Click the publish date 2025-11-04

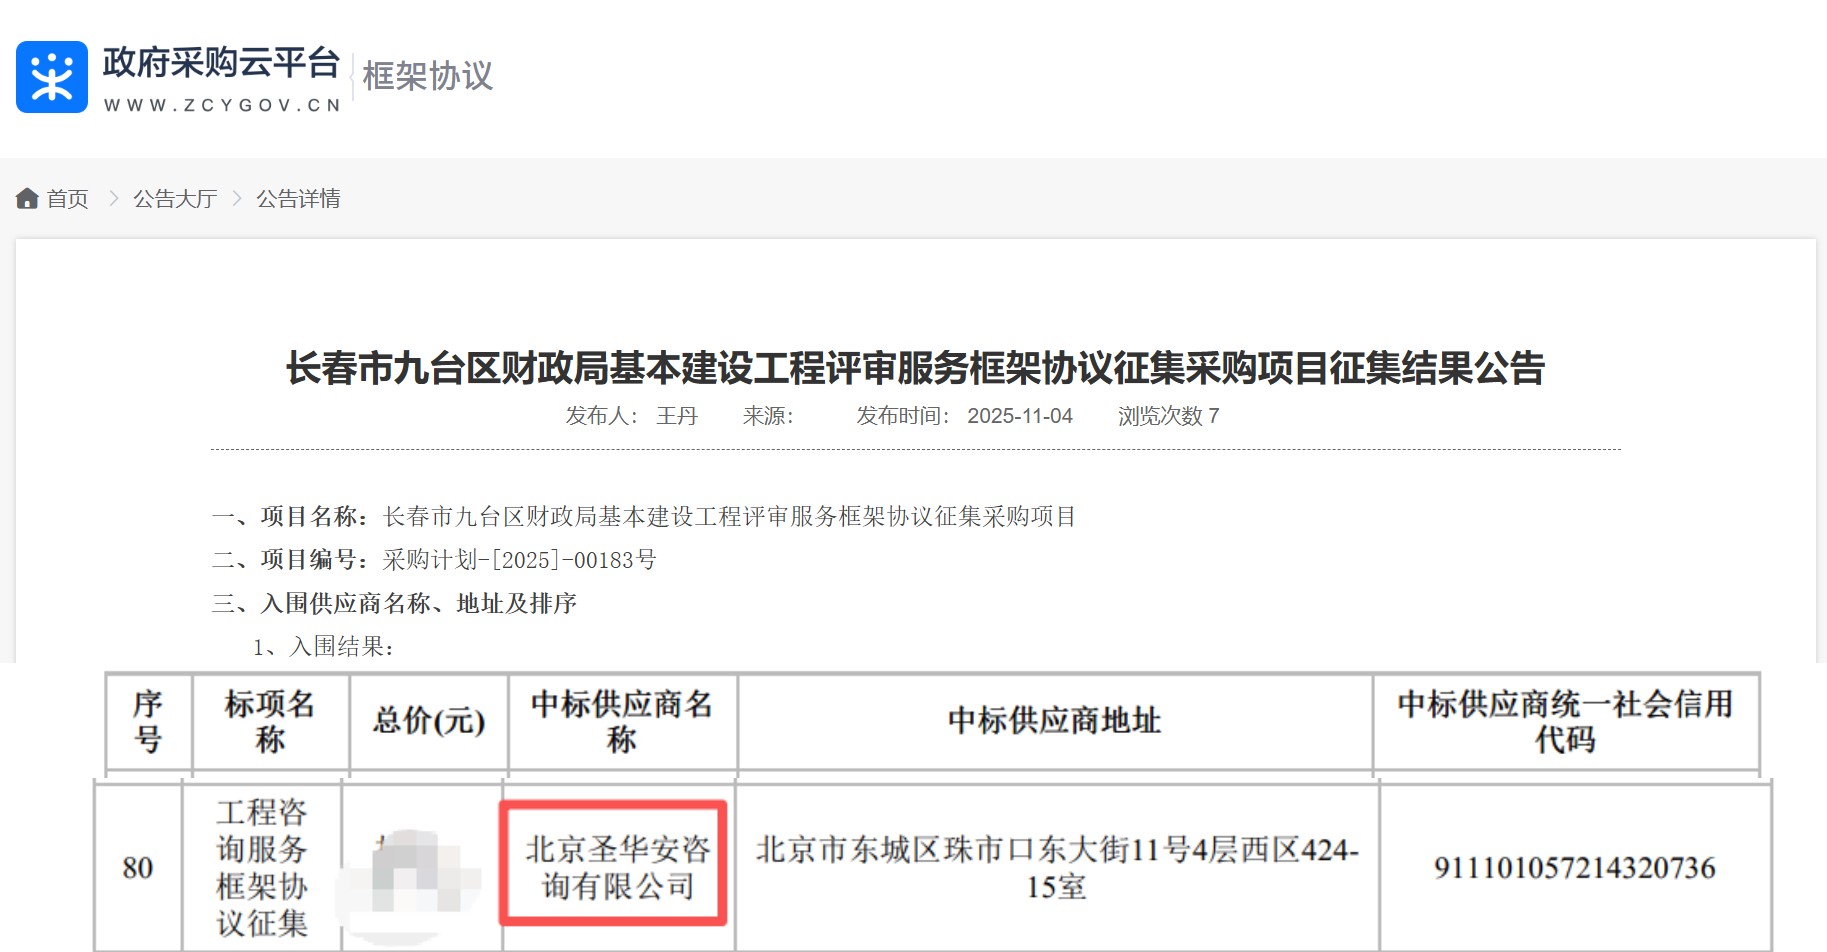pos(1019,416)
